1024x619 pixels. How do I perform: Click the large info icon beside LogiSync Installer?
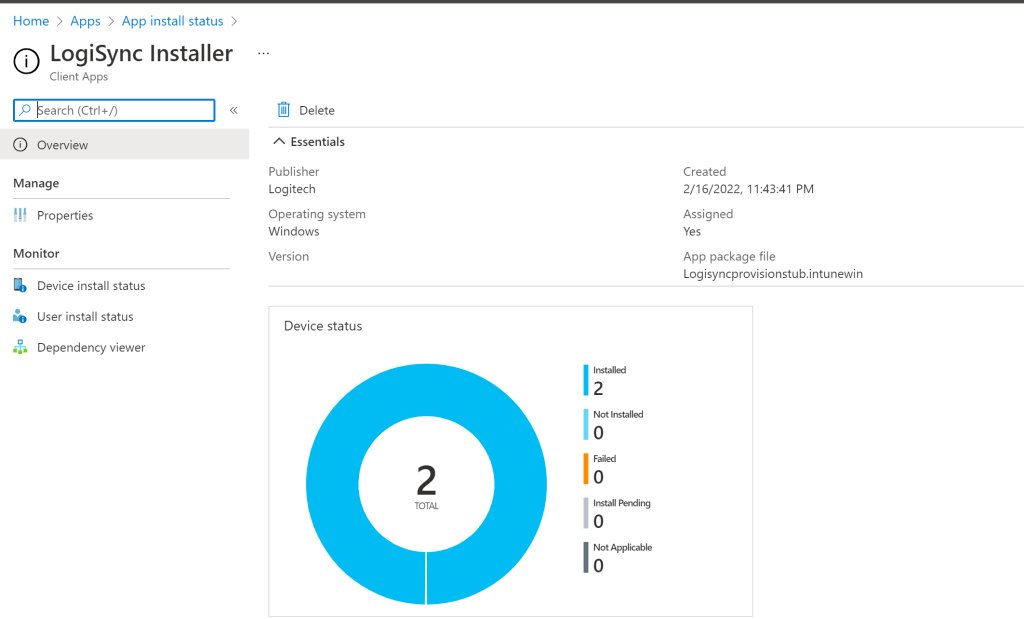tap(27, 60)
